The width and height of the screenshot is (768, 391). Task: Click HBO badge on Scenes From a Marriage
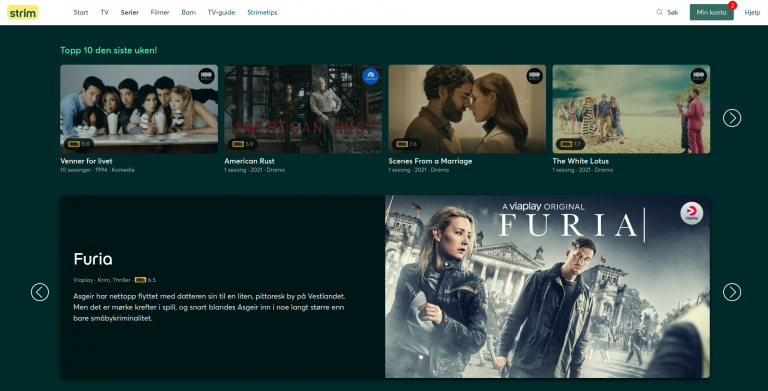(534, 76)
